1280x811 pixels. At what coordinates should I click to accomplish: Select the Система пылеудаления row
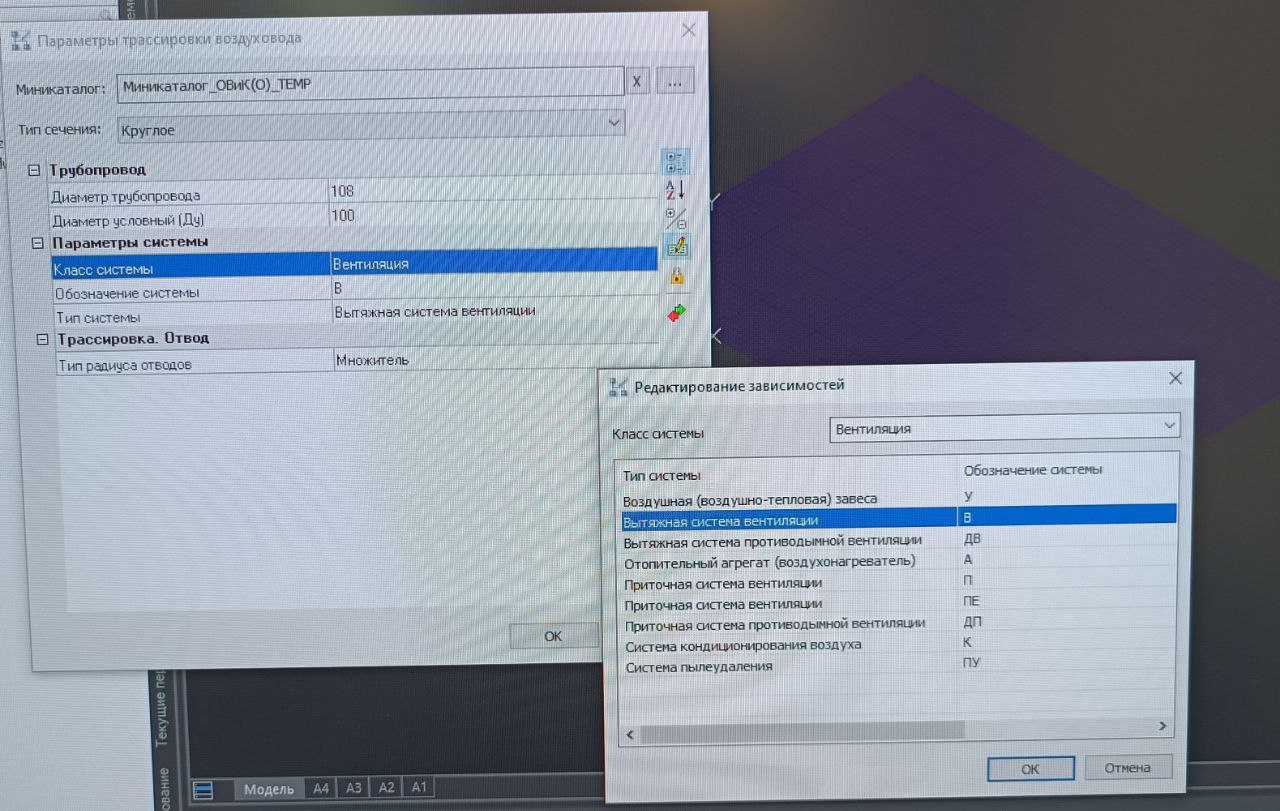[698, 667]
